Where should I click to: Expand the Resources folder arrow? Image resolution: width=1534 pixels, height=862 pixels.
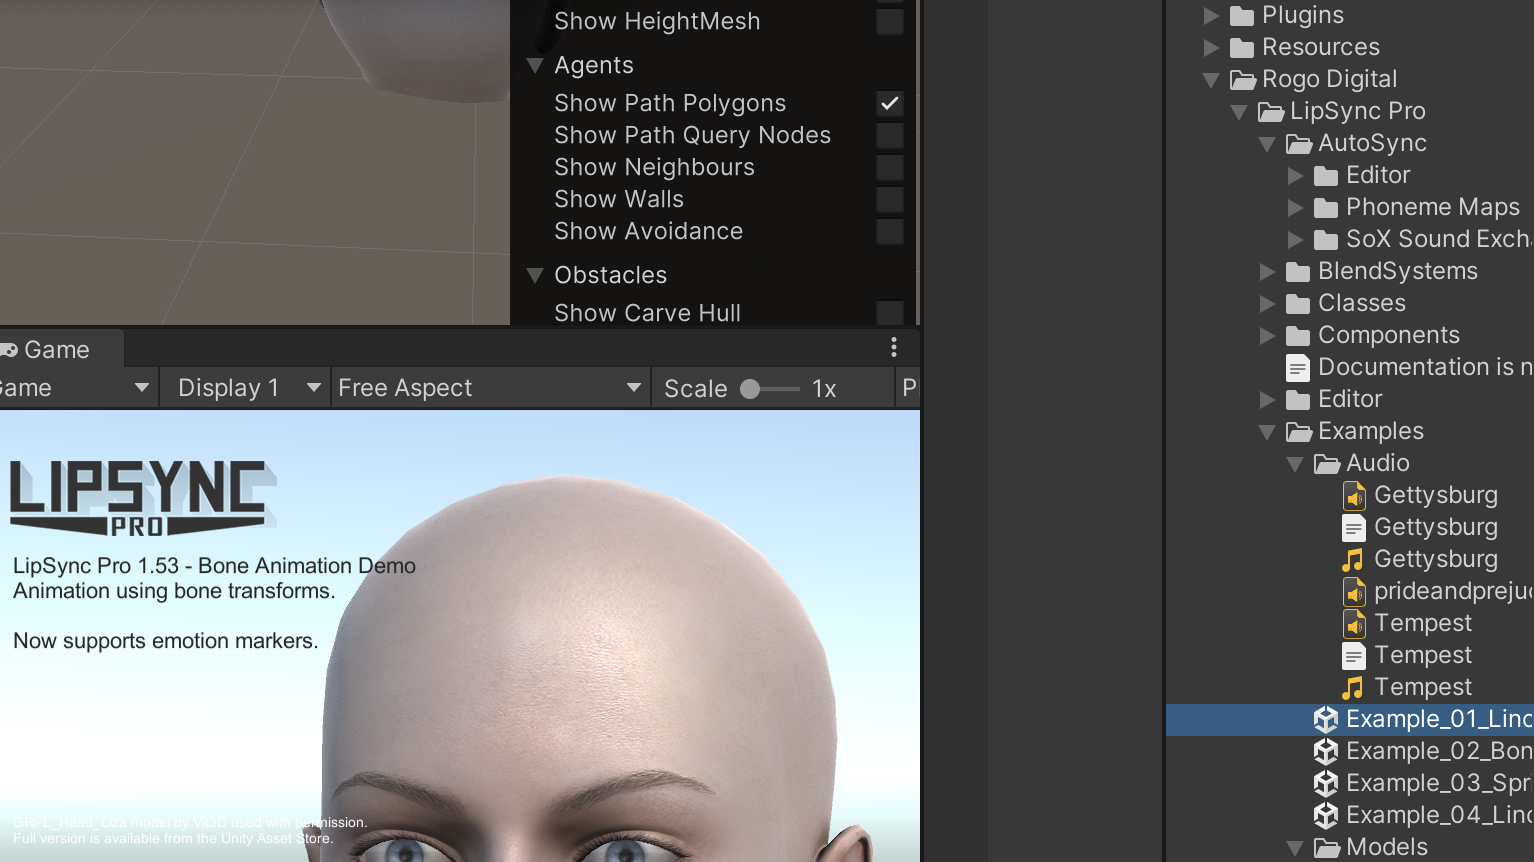(x=1211, y=47)
